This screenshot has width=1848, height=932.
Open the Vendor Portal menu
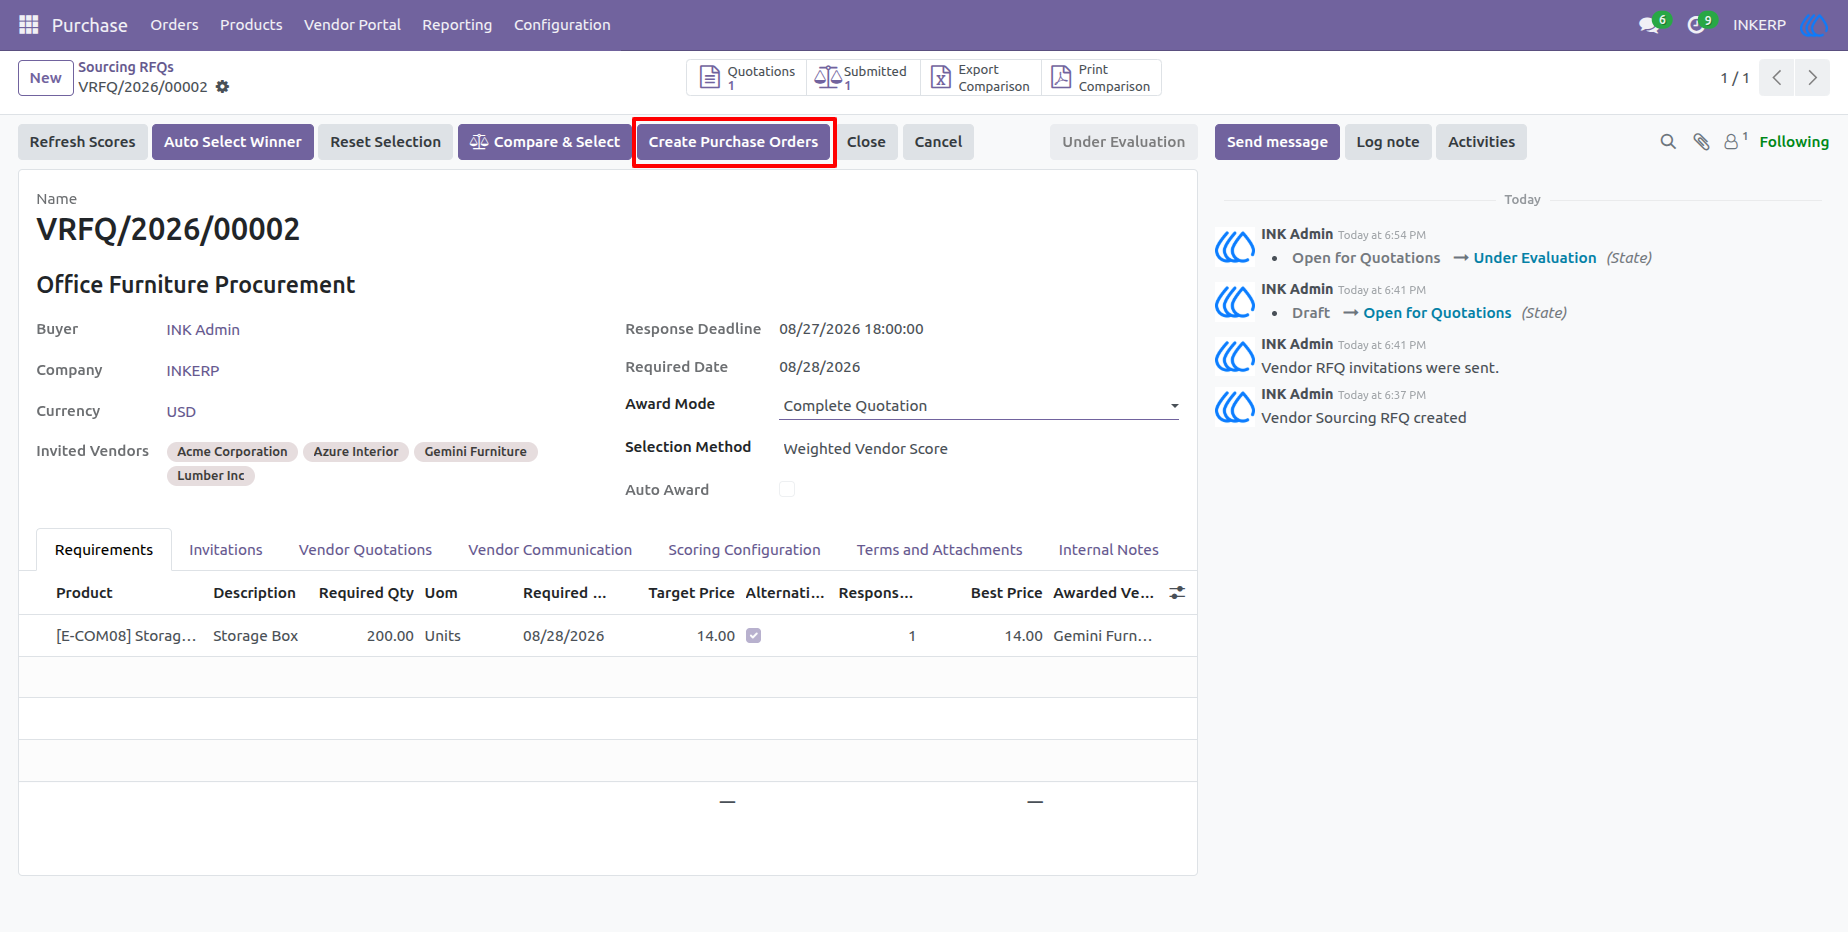click(352, 25)
